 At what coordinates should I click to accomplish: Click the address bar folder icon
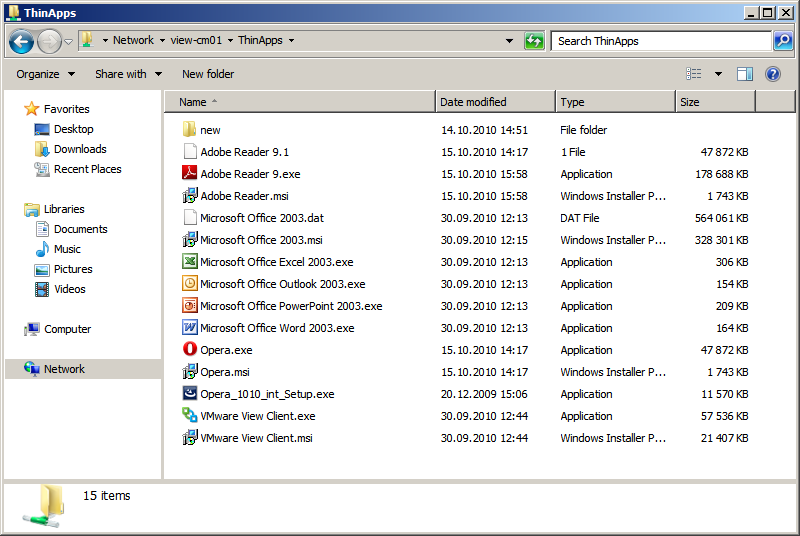click(88, 40)
